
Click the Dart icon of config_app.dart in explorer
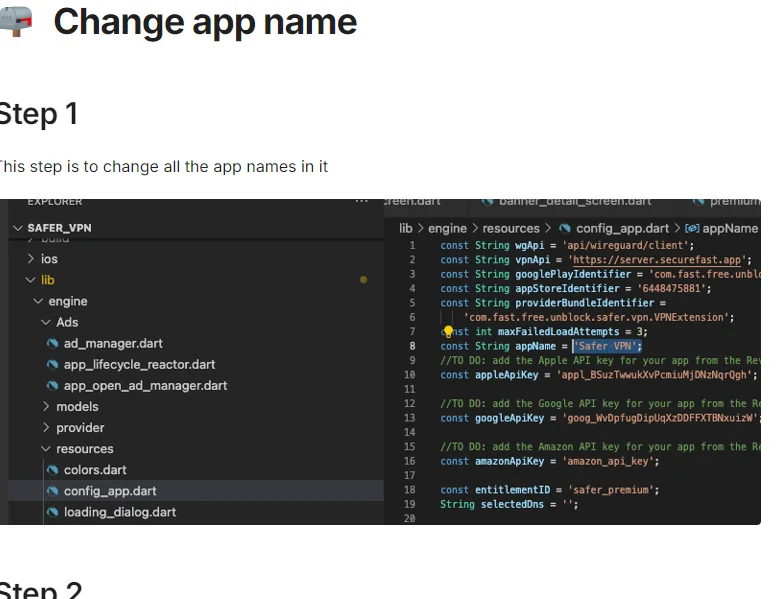[x=52, y=491]
